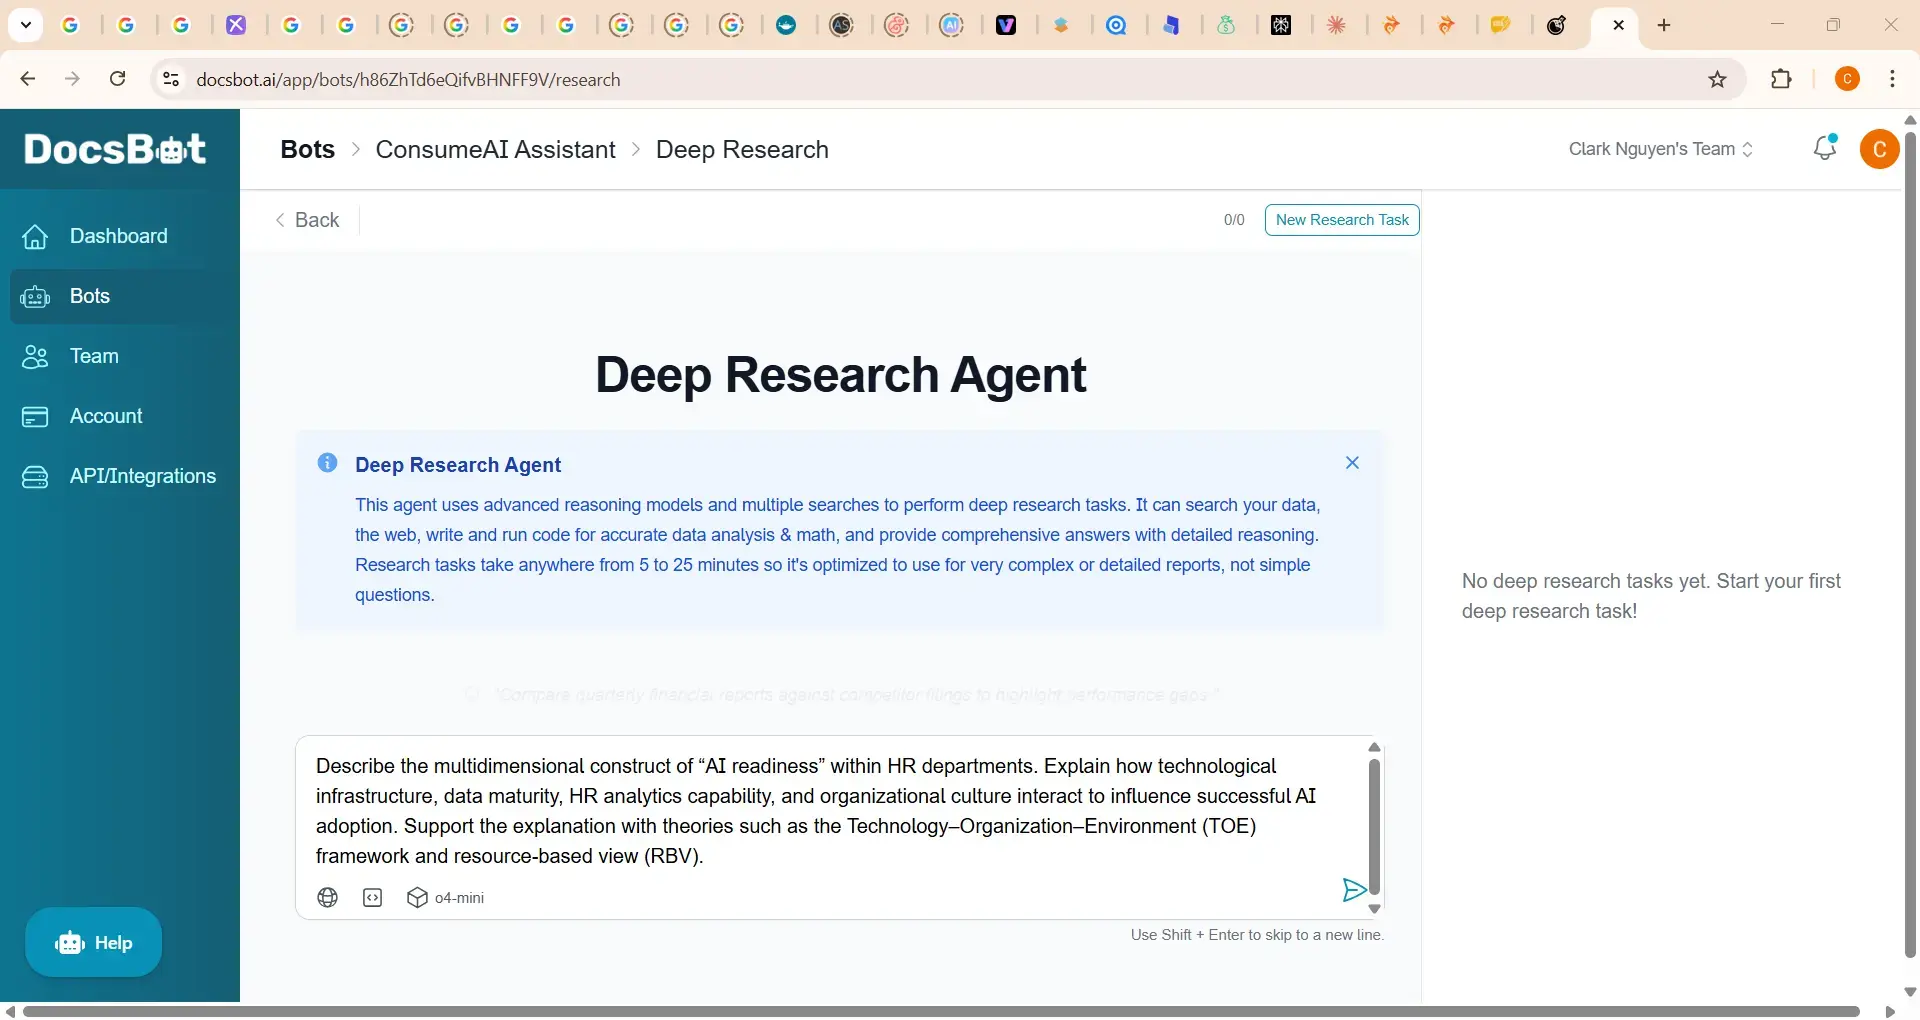Bookmark this page with the star icon

click(1717, 79)
